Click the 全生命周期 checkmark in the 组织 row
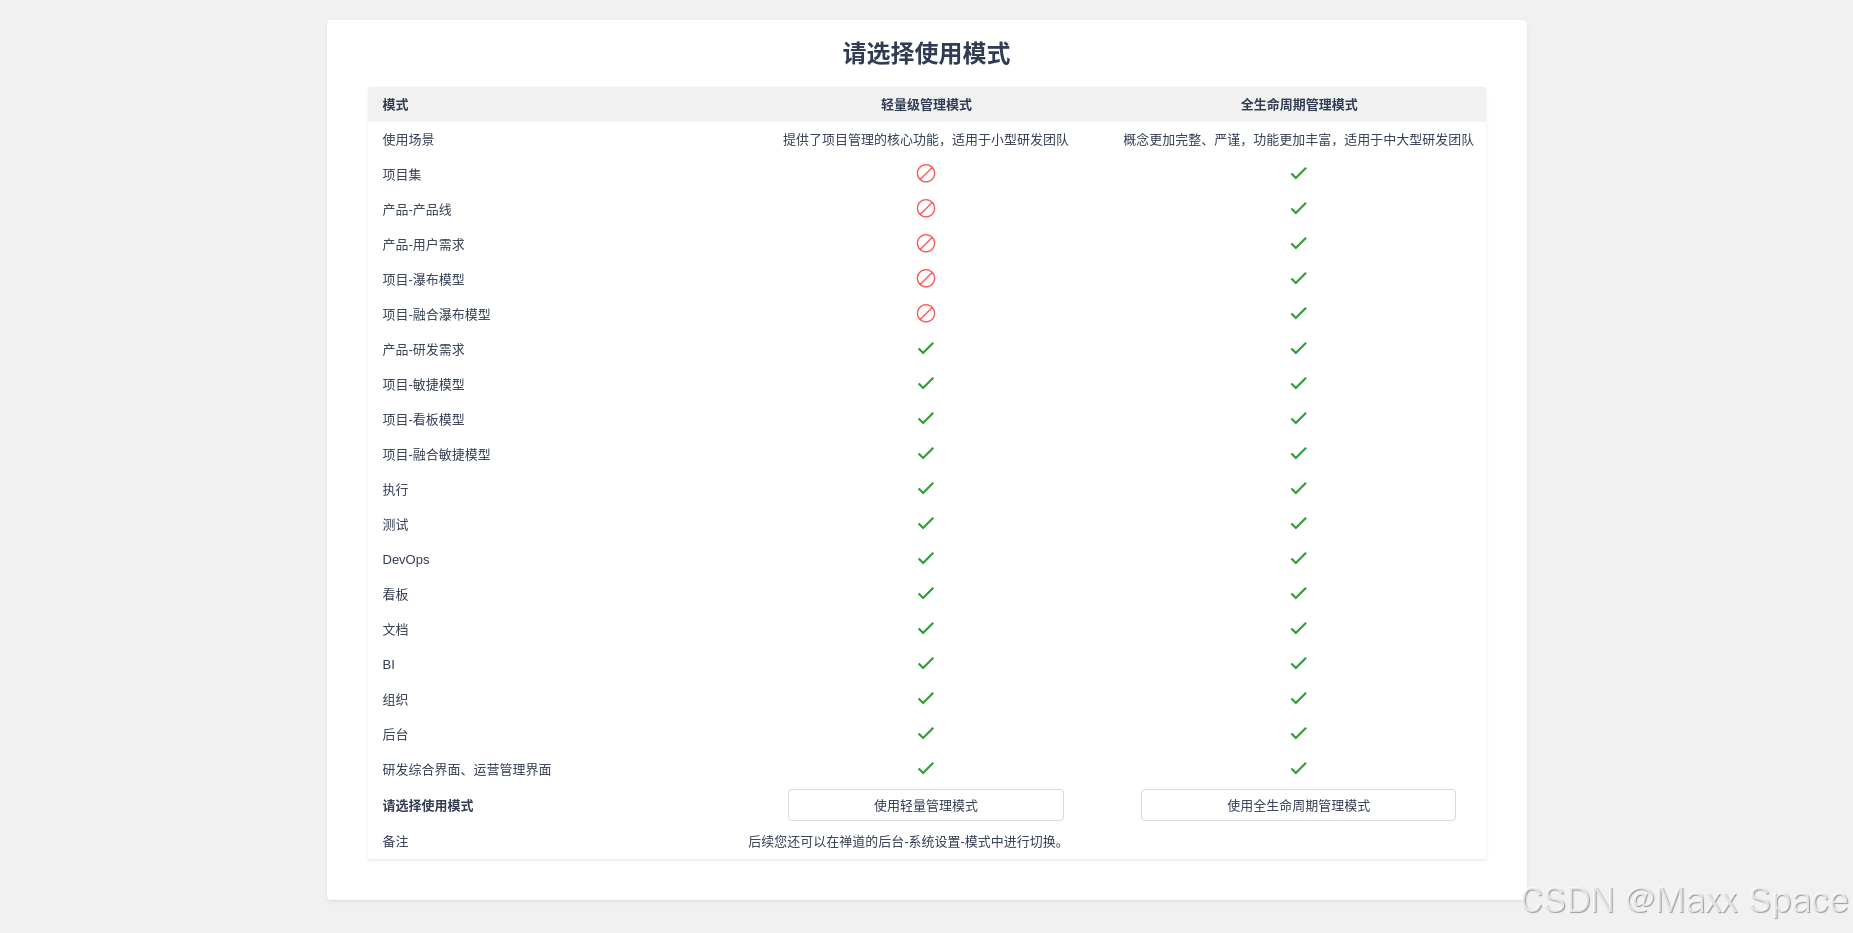Screen dimensions: 1853x933 (x=1298, y=698)
